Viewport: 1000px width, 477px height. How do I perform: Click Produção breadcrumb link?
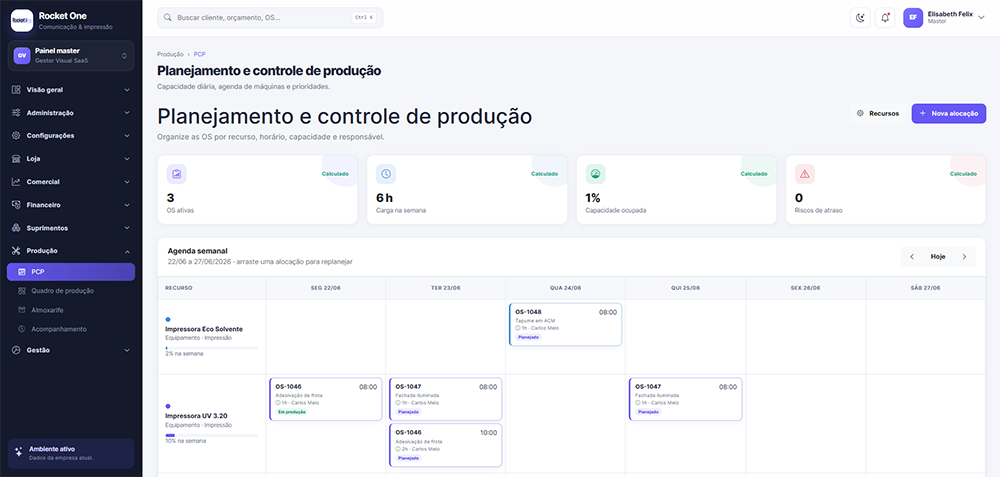tap(170, 54)
